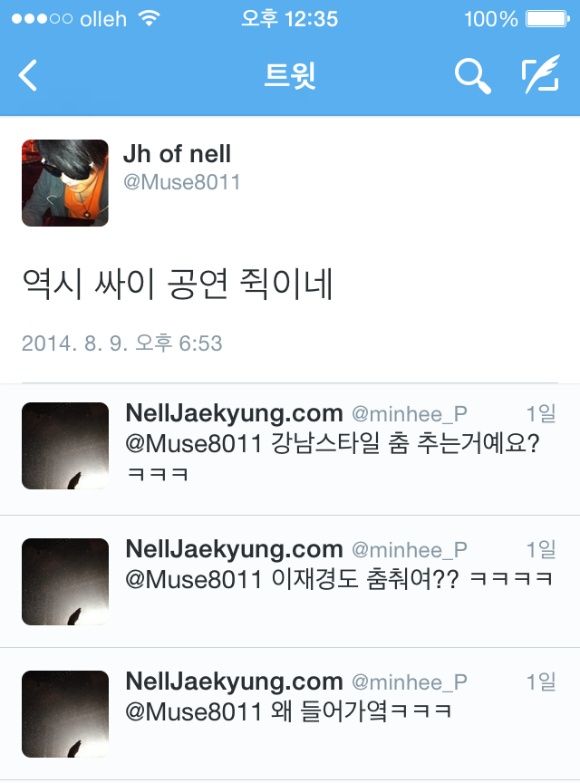Viewport: 580px width, 783px height.
Task: Open the Jh of nell display name
Action: coord(177,153)
